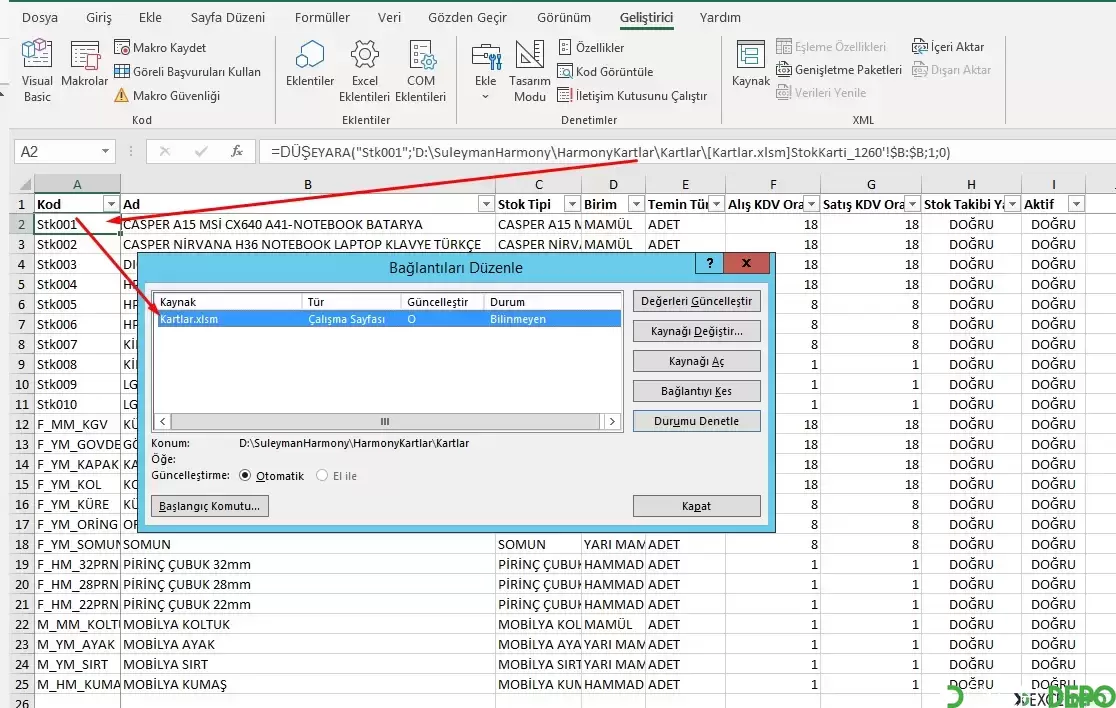1116x708 pixels.
Task: Click Değerleri Güncelleştir button
Action: pyautogui.click(x=696, y=301)
